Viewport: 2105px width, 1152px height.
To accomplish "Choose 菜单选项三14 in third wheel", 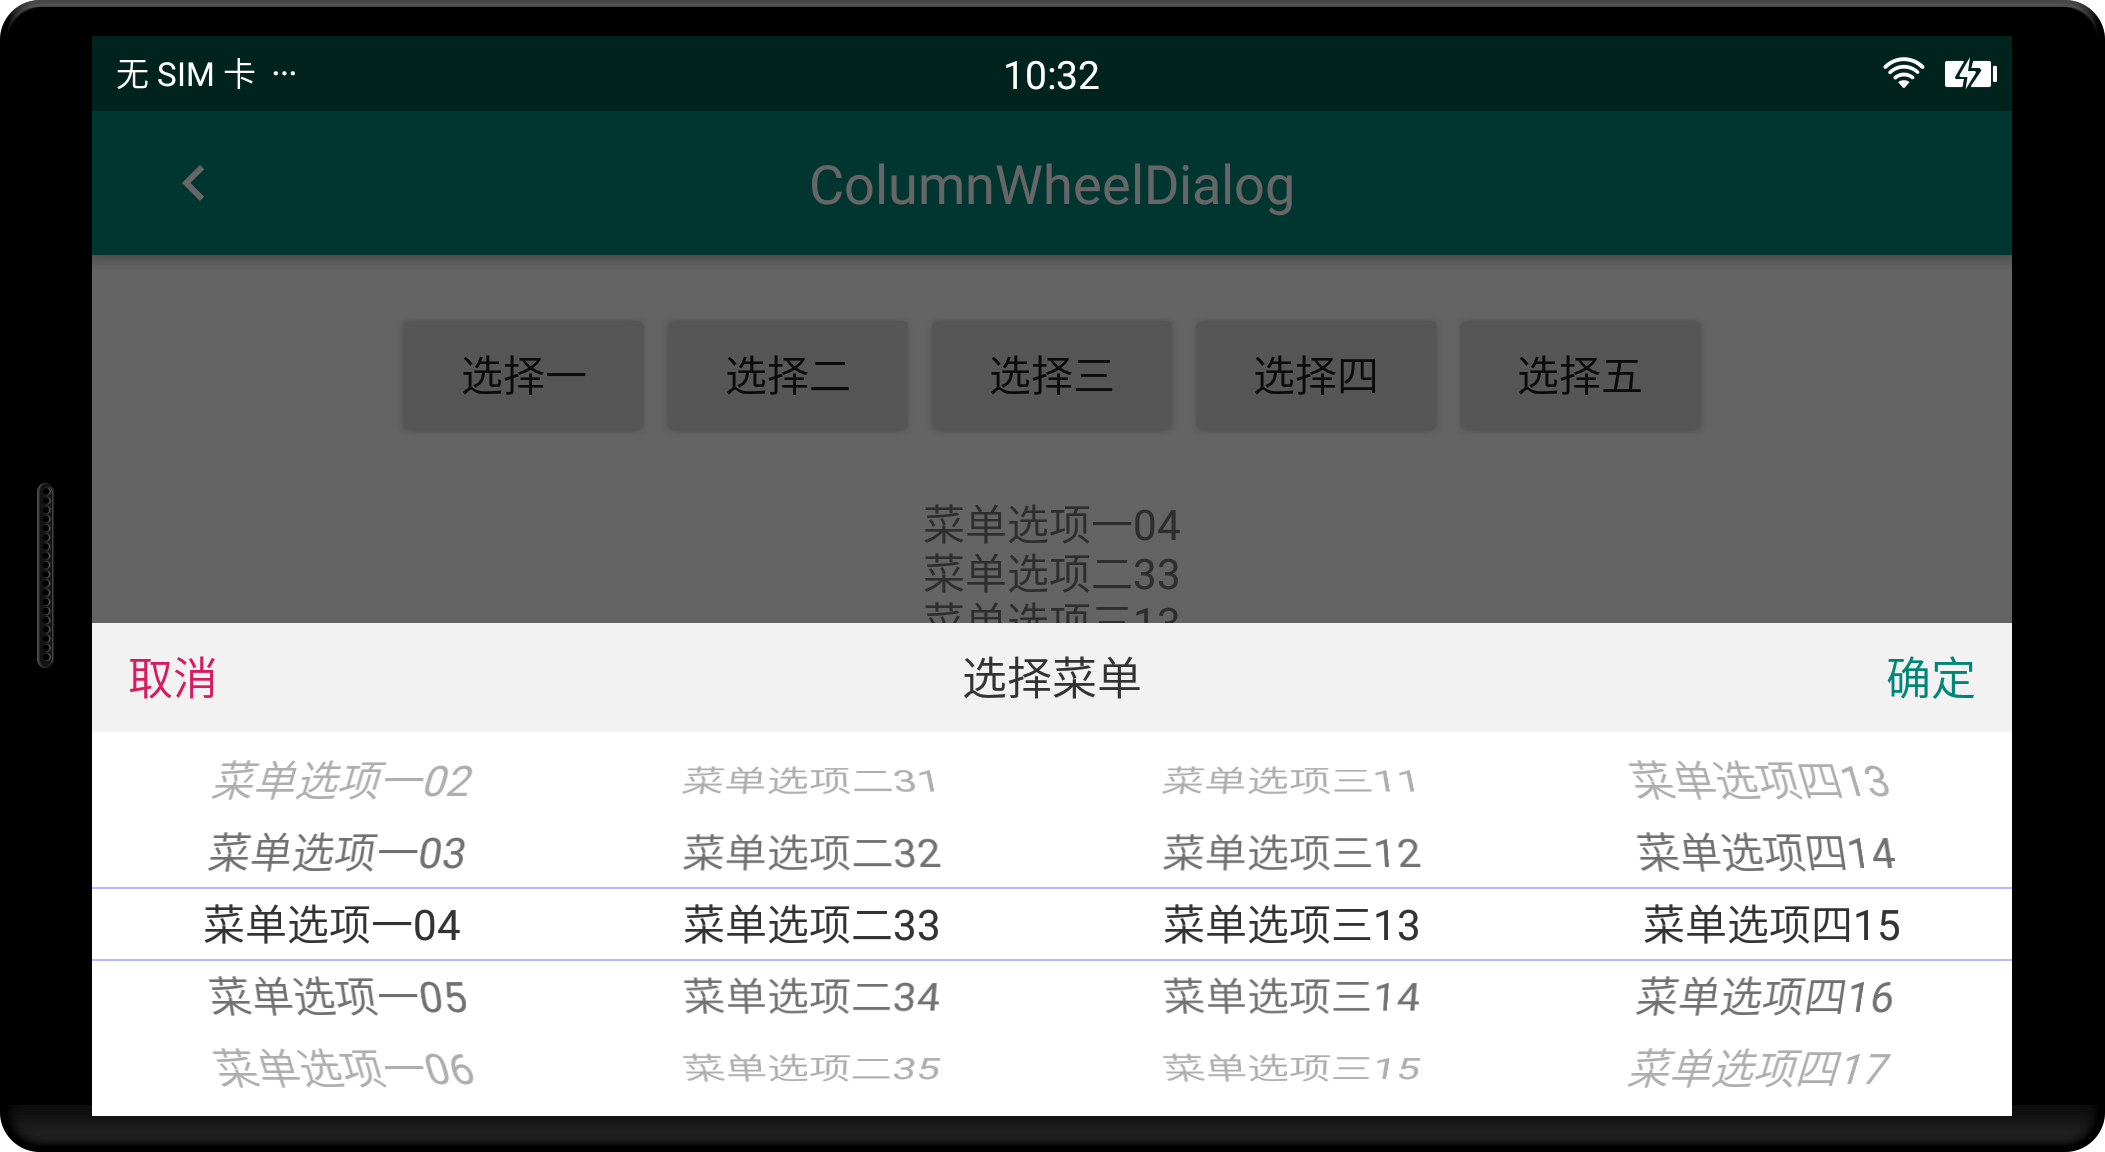I will click(1291, 997).
